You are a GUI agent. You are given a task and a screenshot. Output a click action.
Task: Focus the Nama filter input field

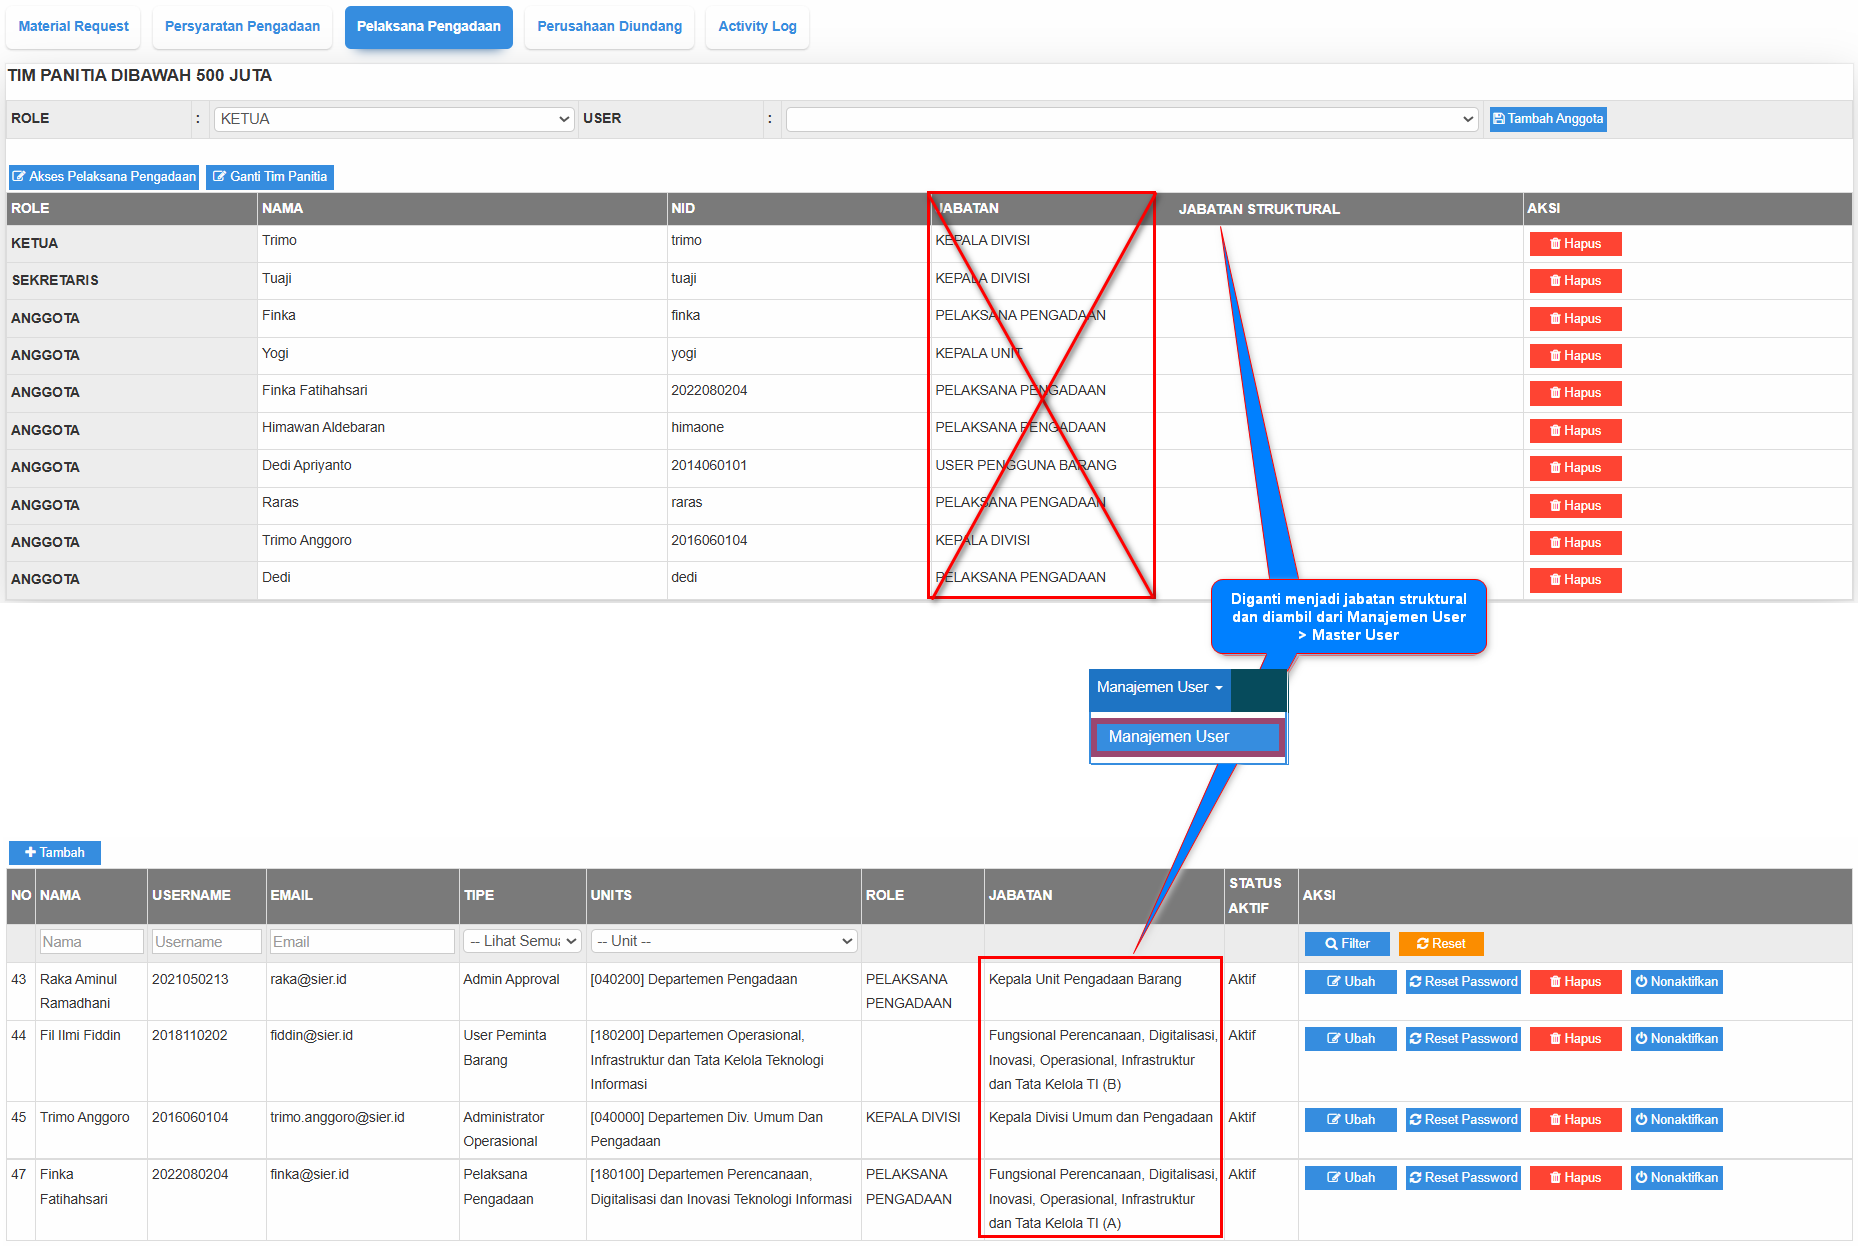coord(92,942)
